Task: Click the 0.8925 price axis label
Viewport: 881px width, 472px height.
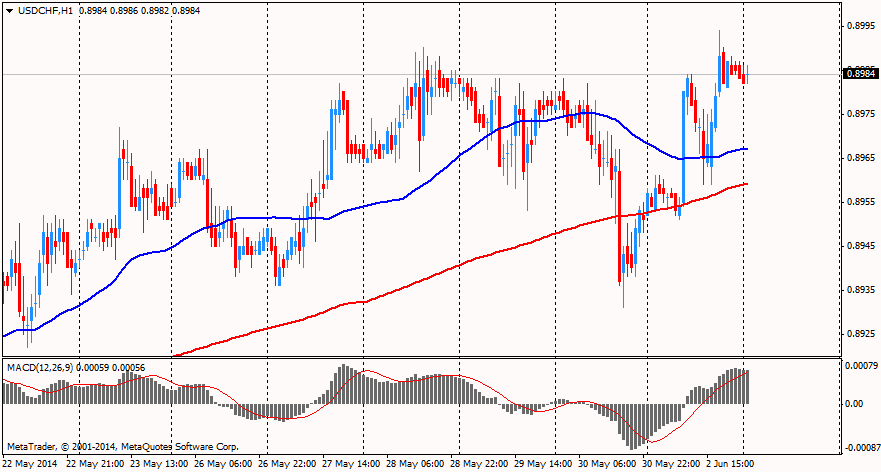Action: pos(862,334)
